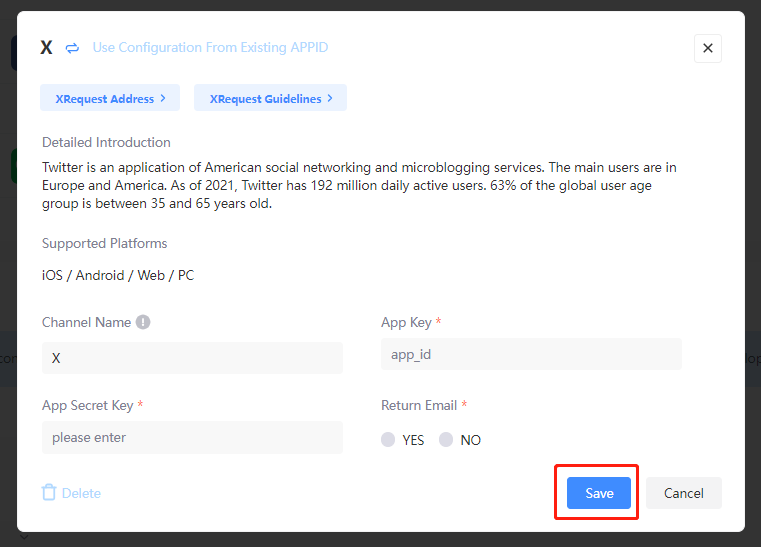Click the iOS / Android / Web / PC text

118,275
